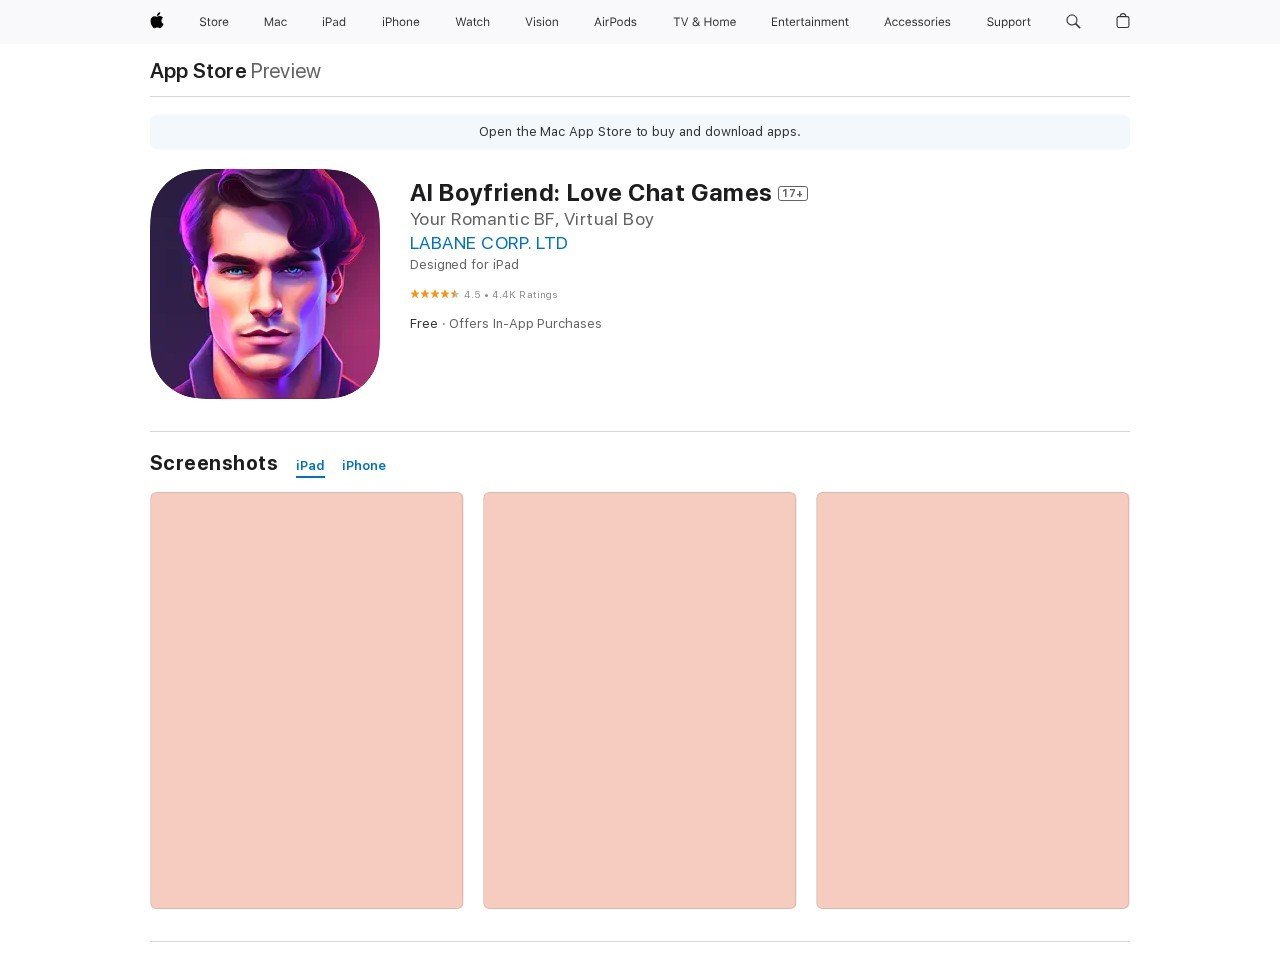Image resolution: width=1280 pixels, height=960 pixels.
Task: Select the iPad screenshots tab
Action: (x=310, y=466)
